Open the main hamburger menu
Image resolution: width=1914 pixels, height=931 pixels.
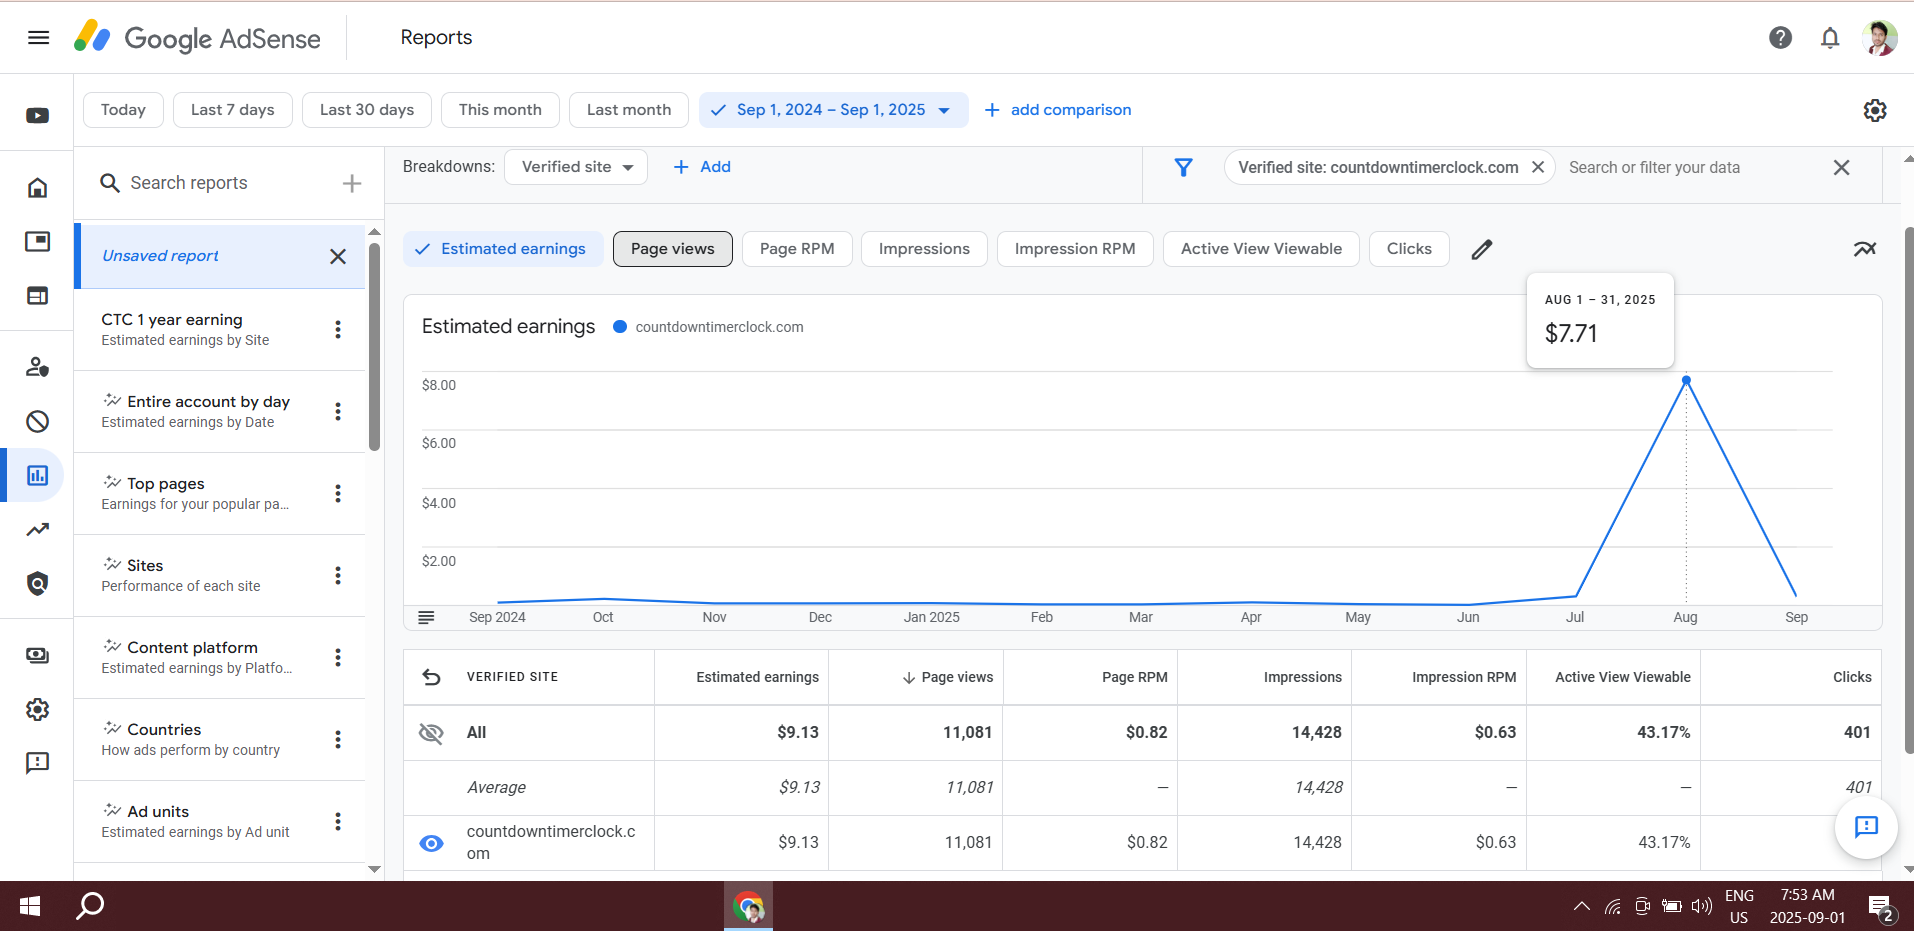38,38
